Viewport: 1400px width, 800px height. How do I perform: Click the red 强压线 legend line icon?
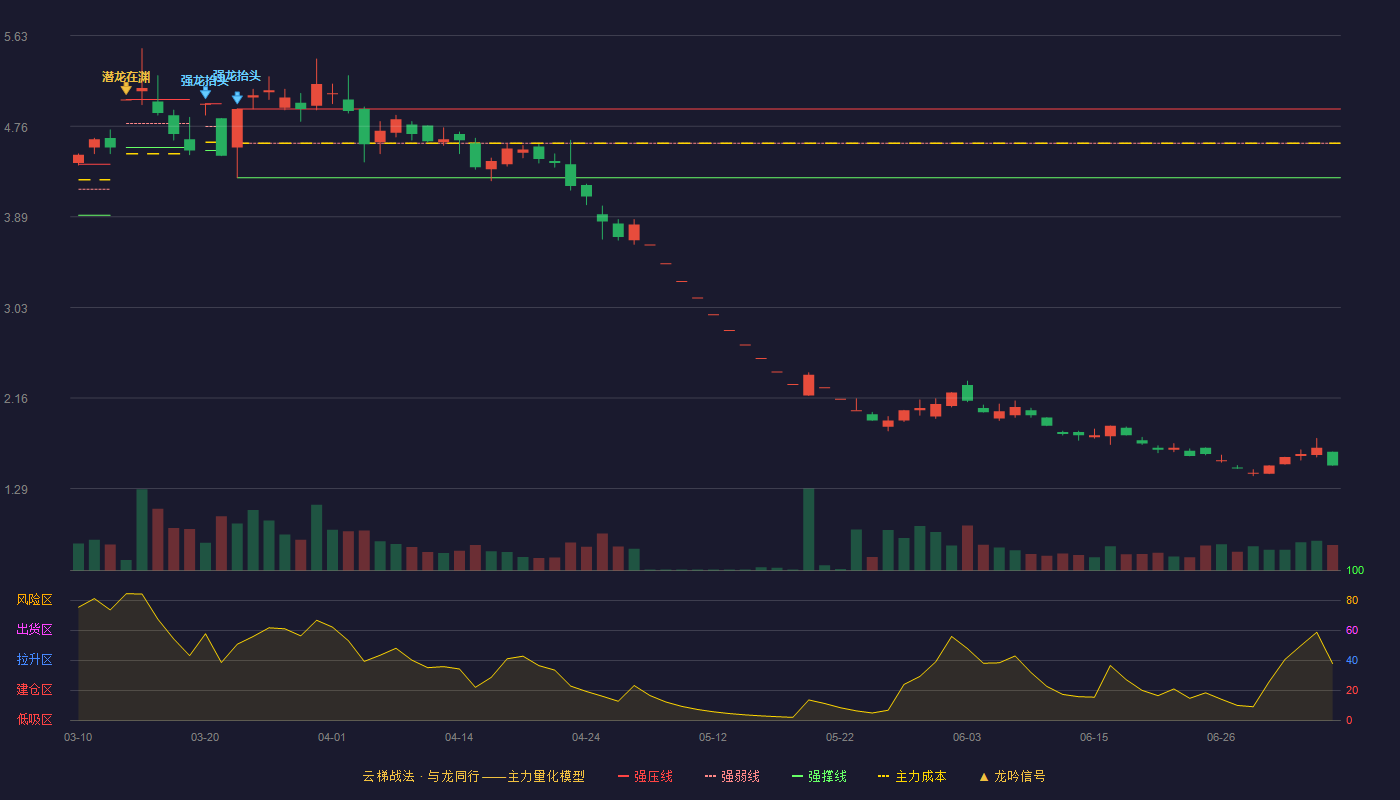[624, 777]
